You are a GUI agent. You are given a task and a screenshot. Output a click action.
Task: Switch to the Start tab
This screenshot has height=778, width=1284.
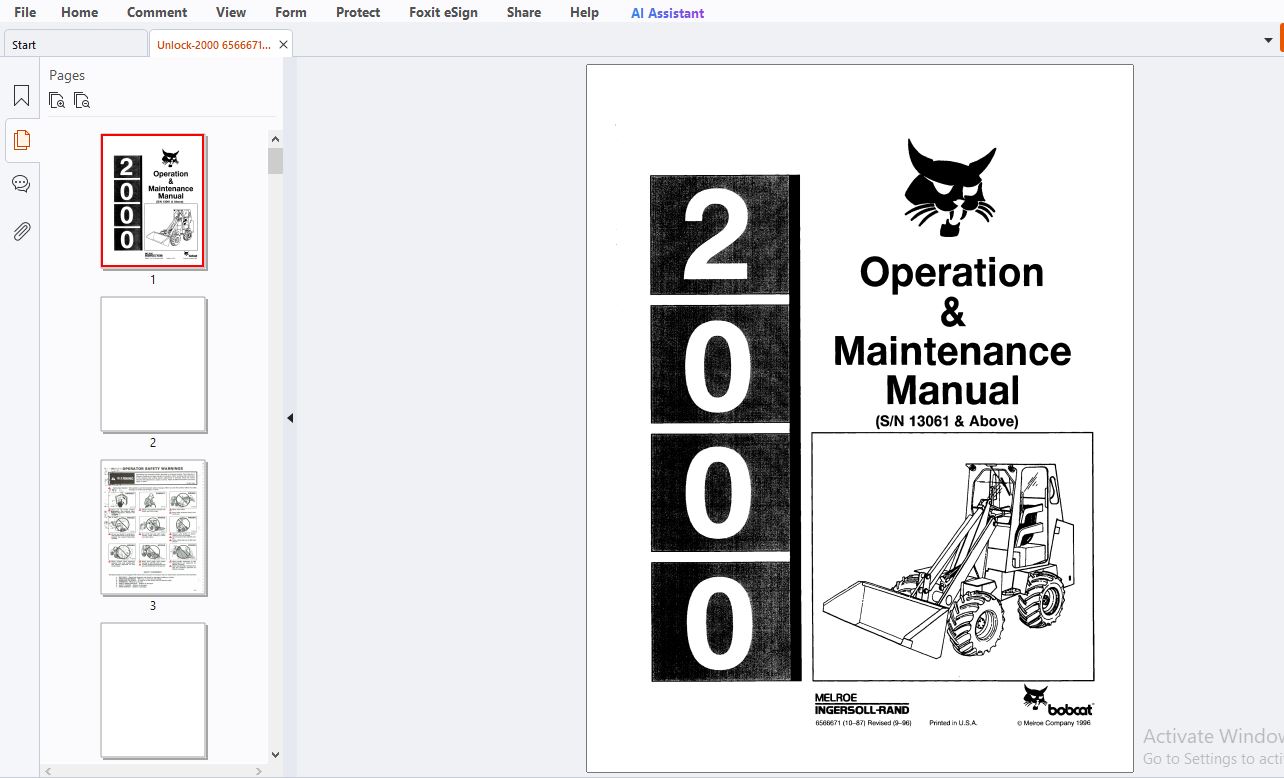pyautogui.click(x=75, y=44)
